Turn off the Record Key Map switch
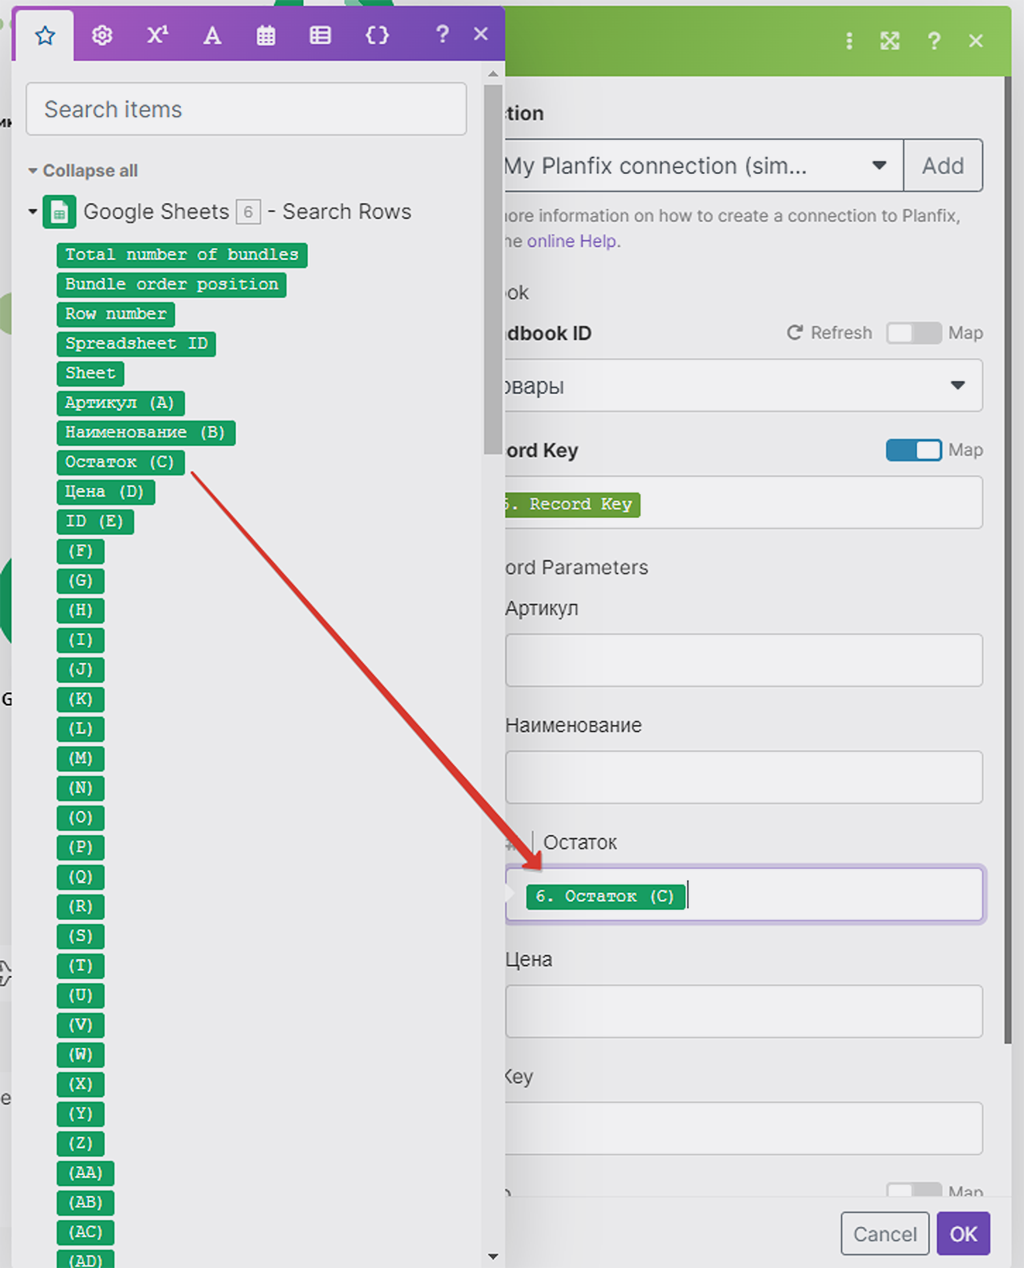1024x1268 pixels. coord(914,450)
